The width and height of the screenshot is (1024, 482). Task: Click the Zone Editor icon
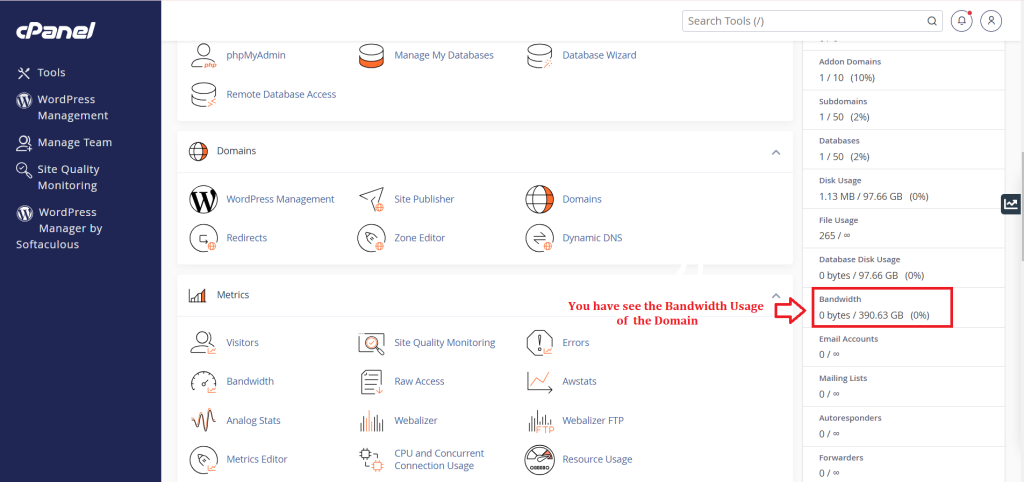coord(372,238)
